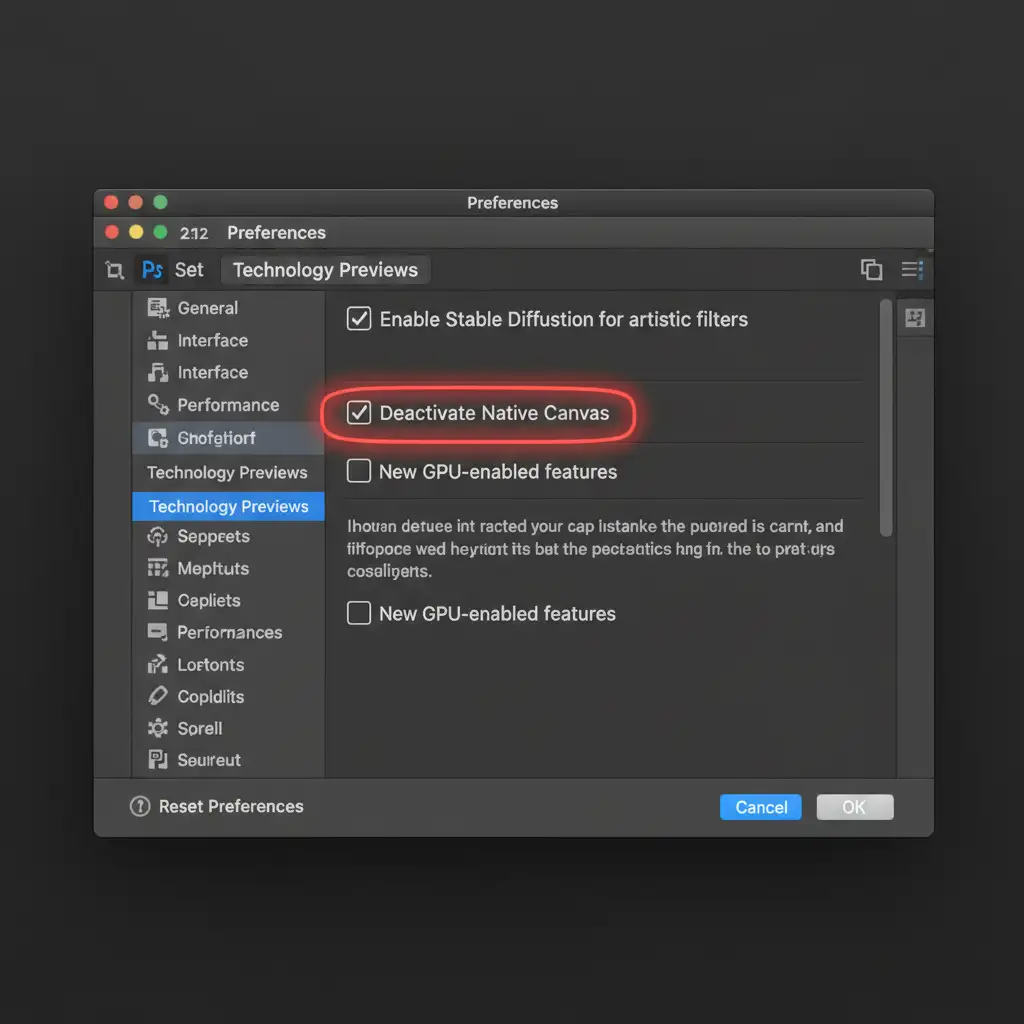Image resolution: width=1024 pixels, height=1024 pixels.
Task: Open the Lortonts sidebar category
Action: (x=210, y=664)
